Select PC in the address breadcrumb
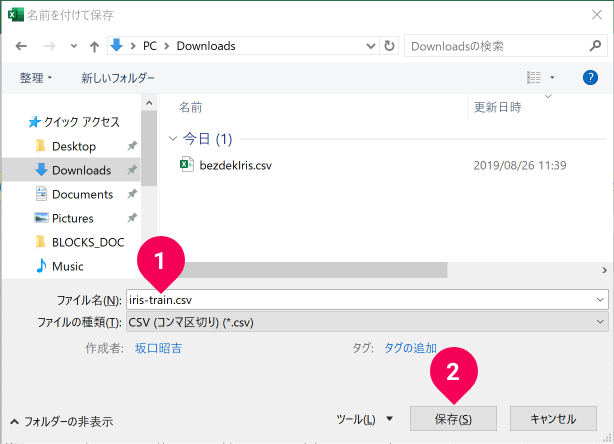This screenshot has width=614, height=444. click(x=150, y=46)
